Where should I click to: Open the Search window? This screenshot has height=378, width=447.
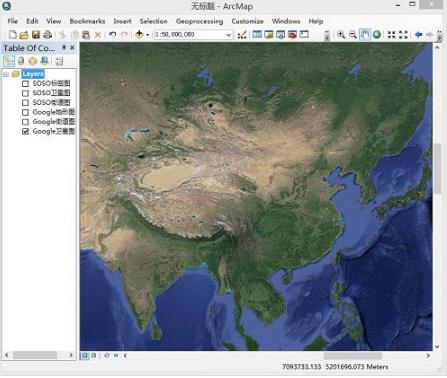point(280,34)
